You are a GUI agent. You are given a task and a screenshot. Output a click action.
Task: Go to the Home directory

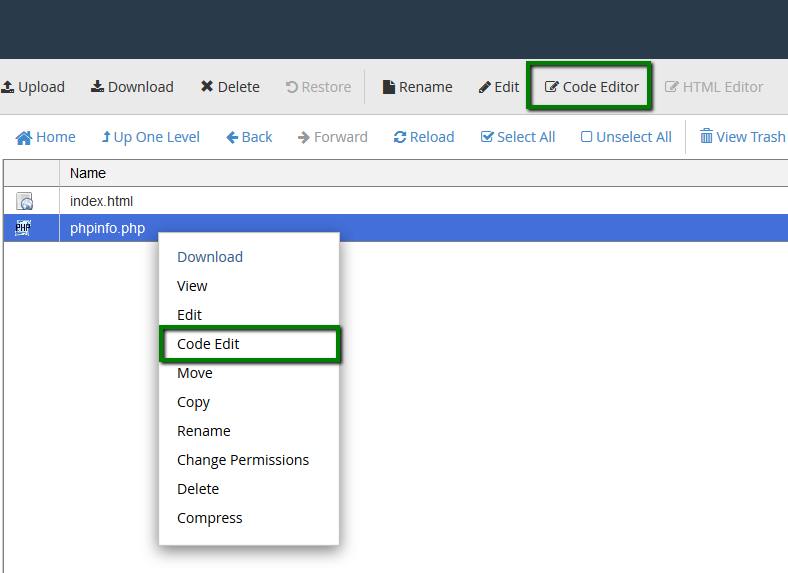pyautogui.click(x=46, y=137)
